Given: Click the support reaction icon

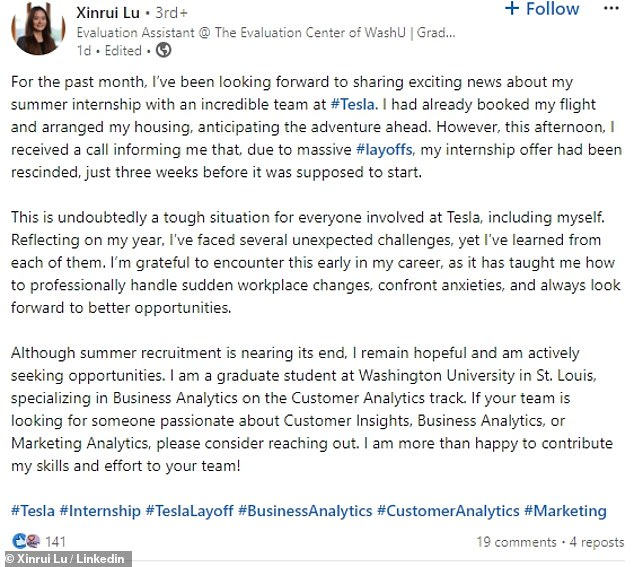Looking at the screenshot, I should click(33, 541).
